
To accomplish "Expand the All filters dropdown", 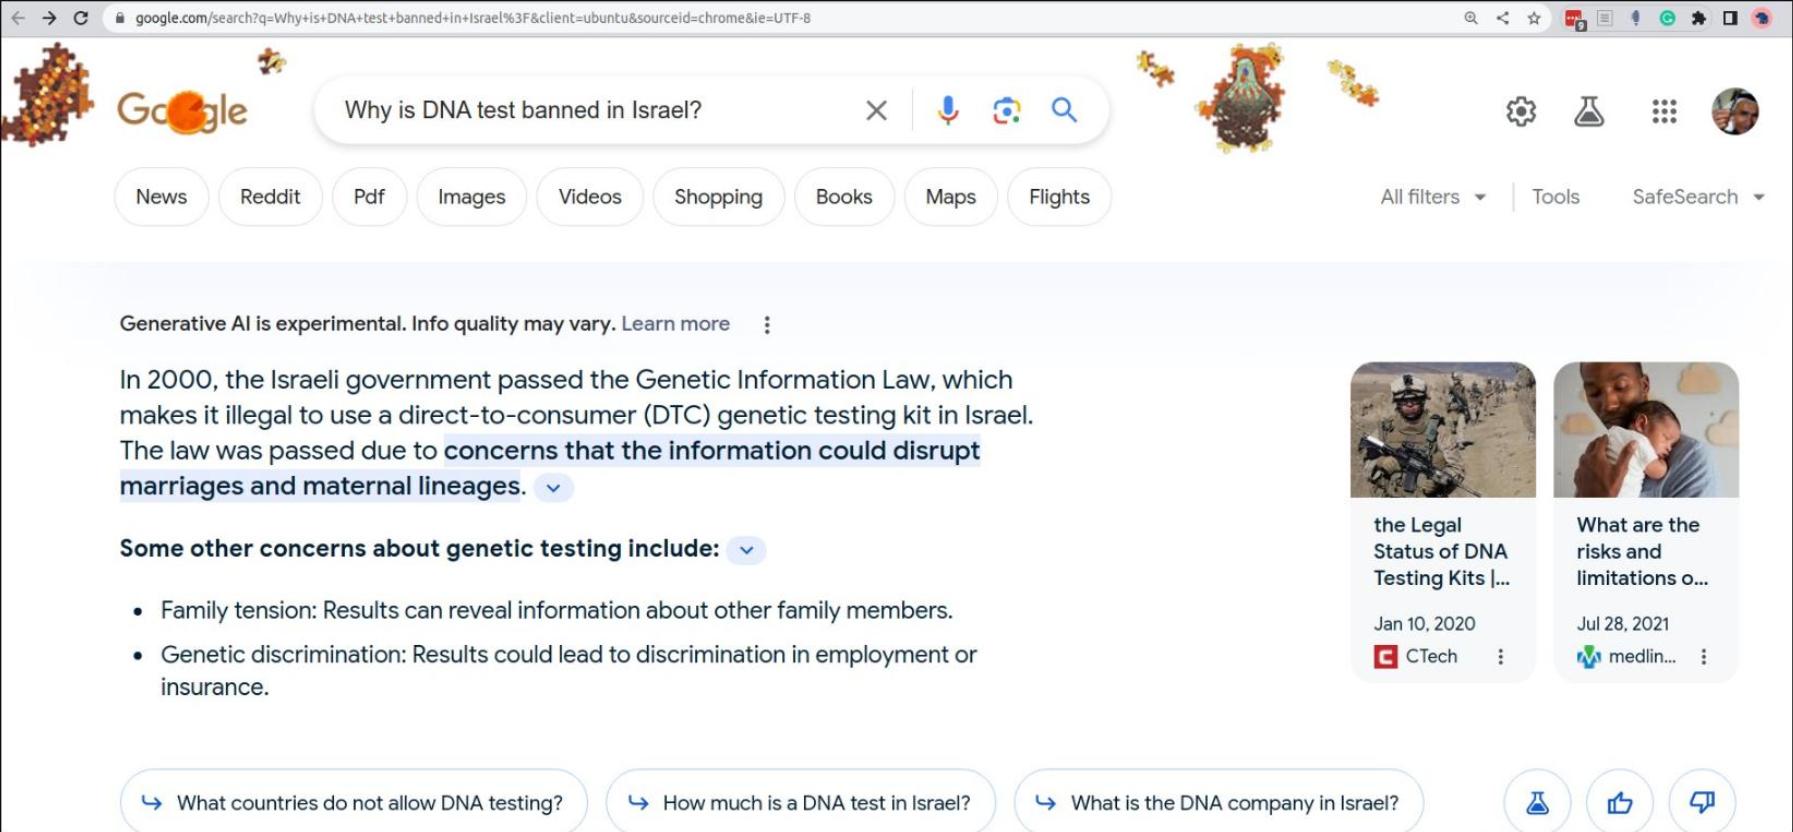I will [x=1432, y=197].
